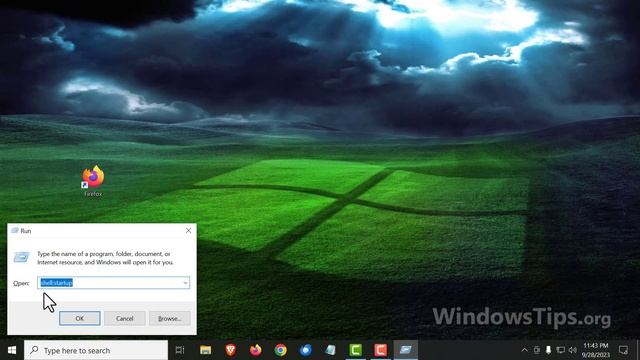Click the taskbar search box
This screenshot has width=640, height=360.
pos(96,350)
